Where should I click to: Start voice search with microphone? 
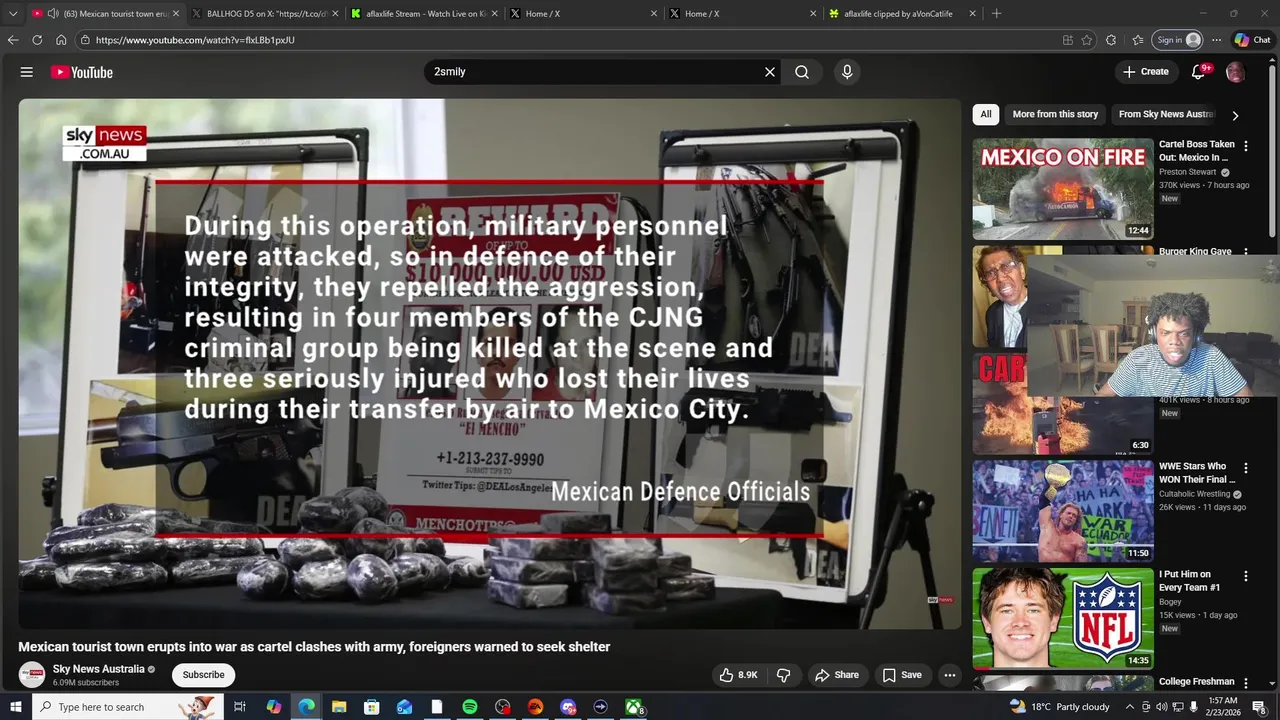pyautogui.click(x=847, y=72)
